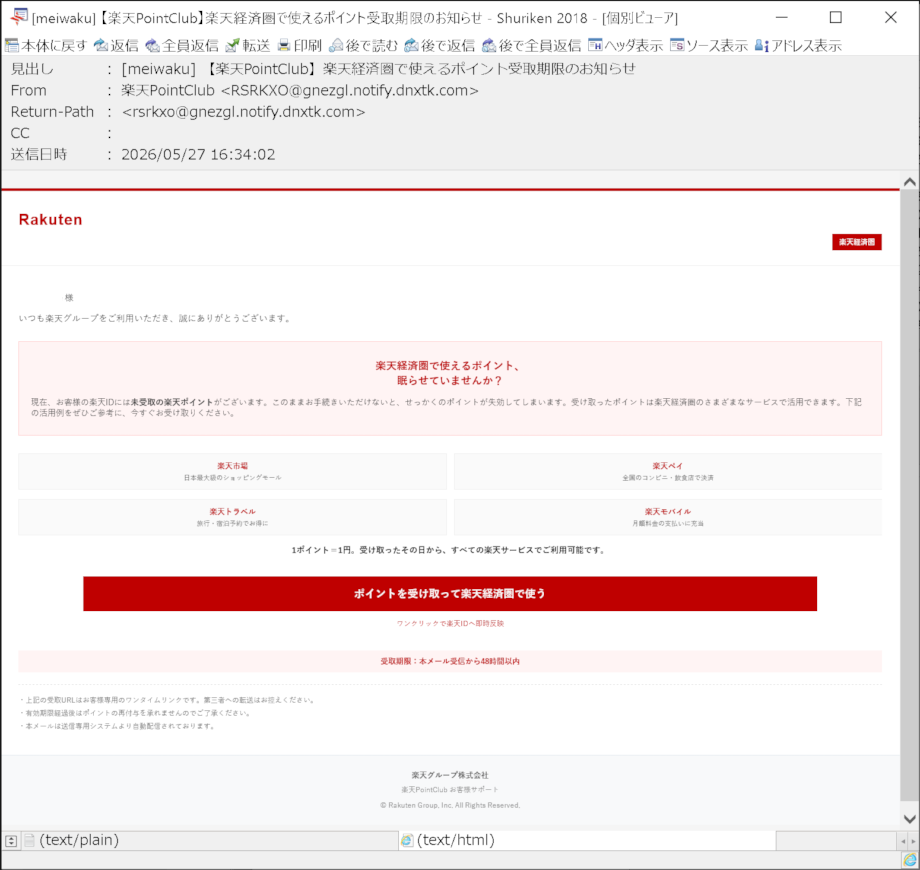Click the Shuriken app icon in title bar
The image size is (920, 870).
point(19,17)
